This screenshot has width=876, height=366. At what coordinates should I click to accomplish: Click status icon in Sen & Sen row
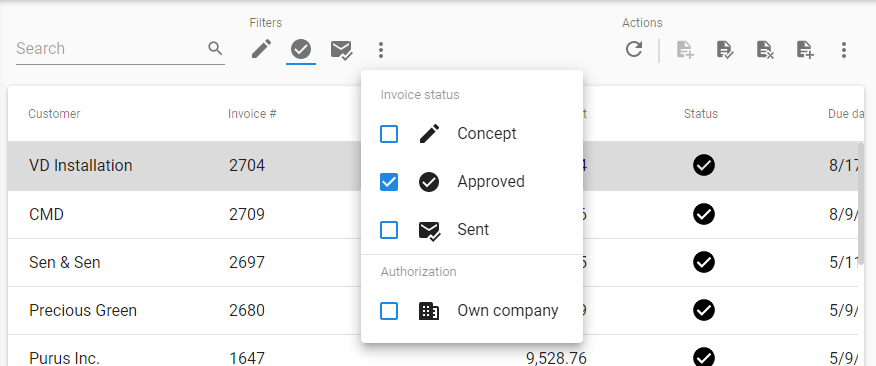click(704, 262)
